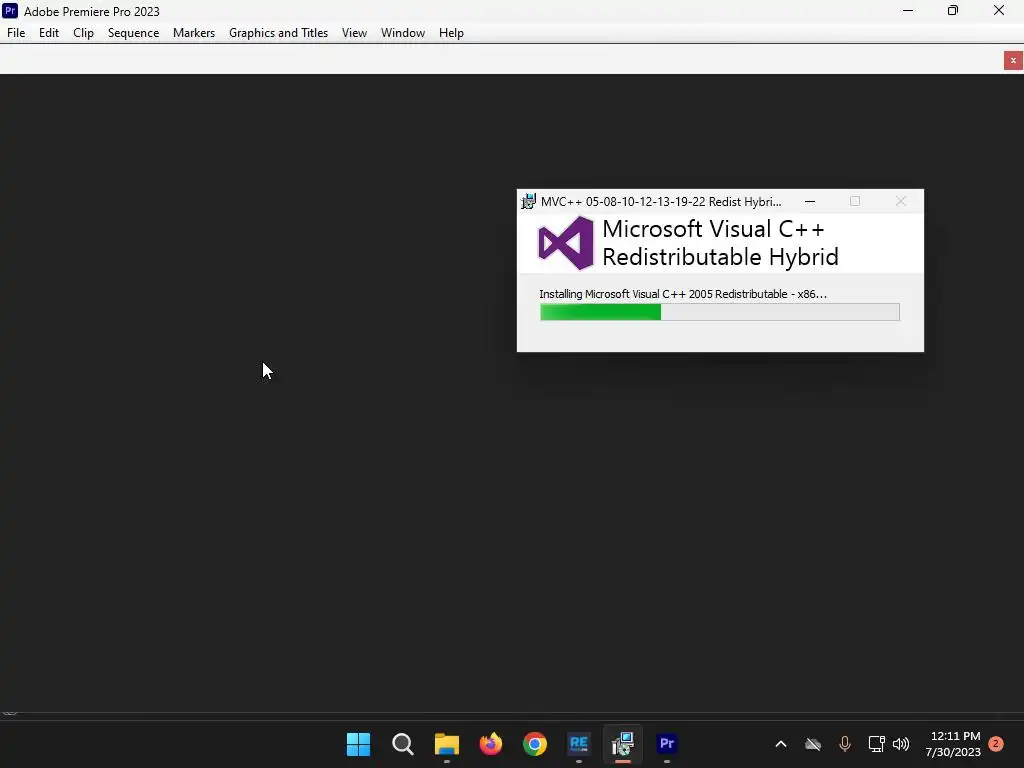Restore down the Premiere Pro window
1024x768 pixels.
(x=953, y=10)
